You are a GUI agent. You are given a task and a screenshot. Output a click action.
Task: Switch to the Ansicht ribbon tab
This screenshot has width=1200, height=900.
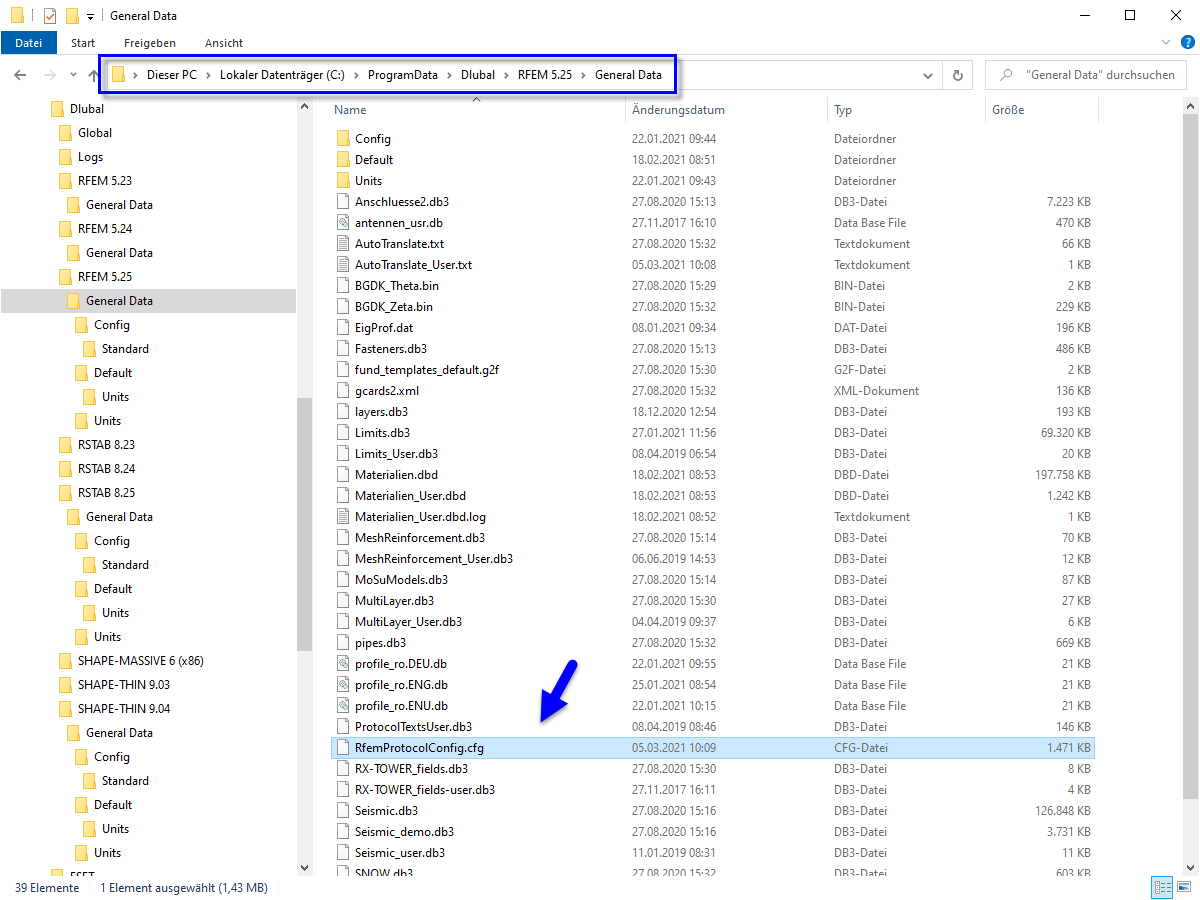tap(223, 42)
